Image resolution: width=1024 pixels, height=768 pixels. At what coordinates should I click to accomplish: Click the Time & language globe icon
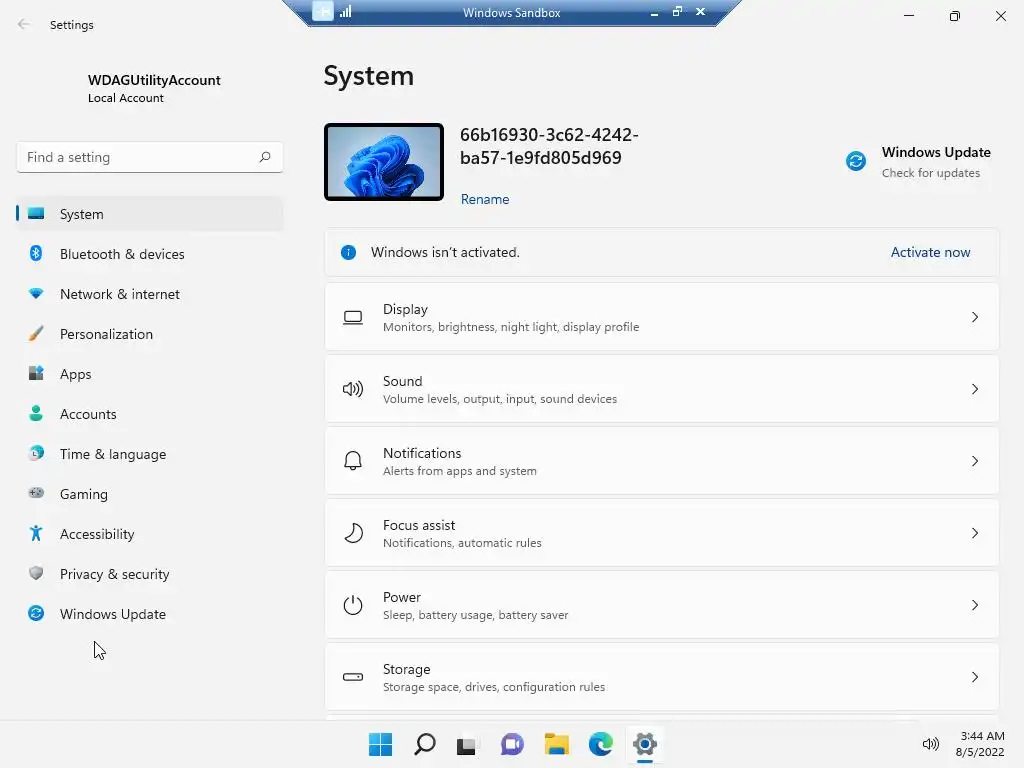pyautogui.click(x=36, y=453)
